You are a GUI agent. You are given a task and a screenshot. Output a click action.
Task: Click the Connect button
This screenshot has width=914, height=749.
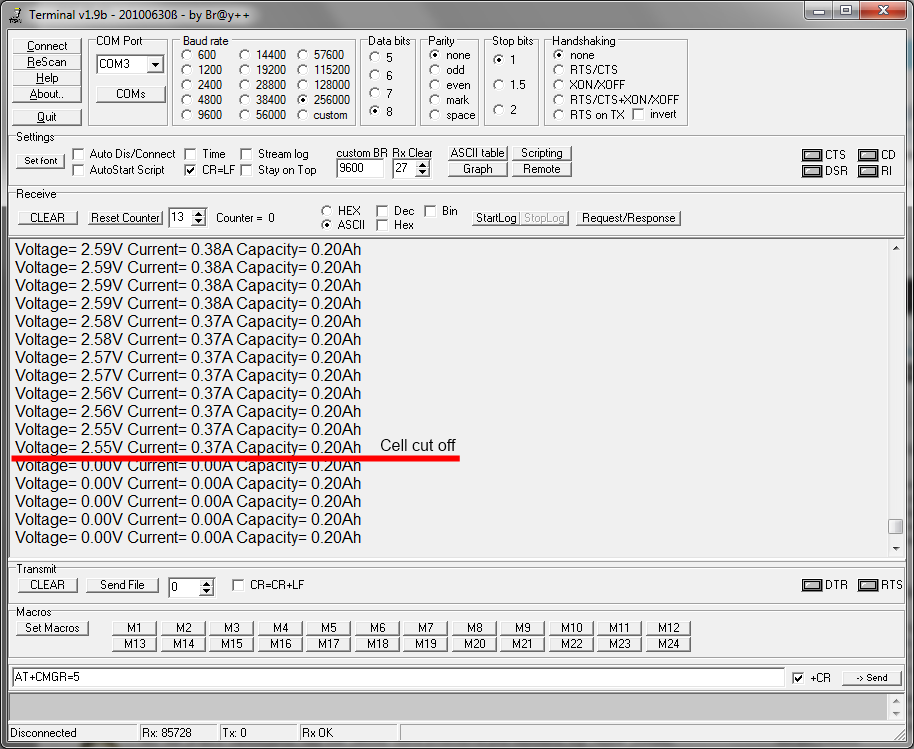(x=47, y=46)
